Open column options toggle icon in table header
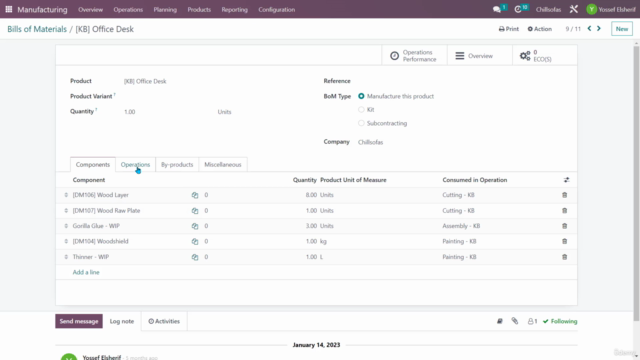Viewport: 640px width, 360px height. click(x=566, y=180)
